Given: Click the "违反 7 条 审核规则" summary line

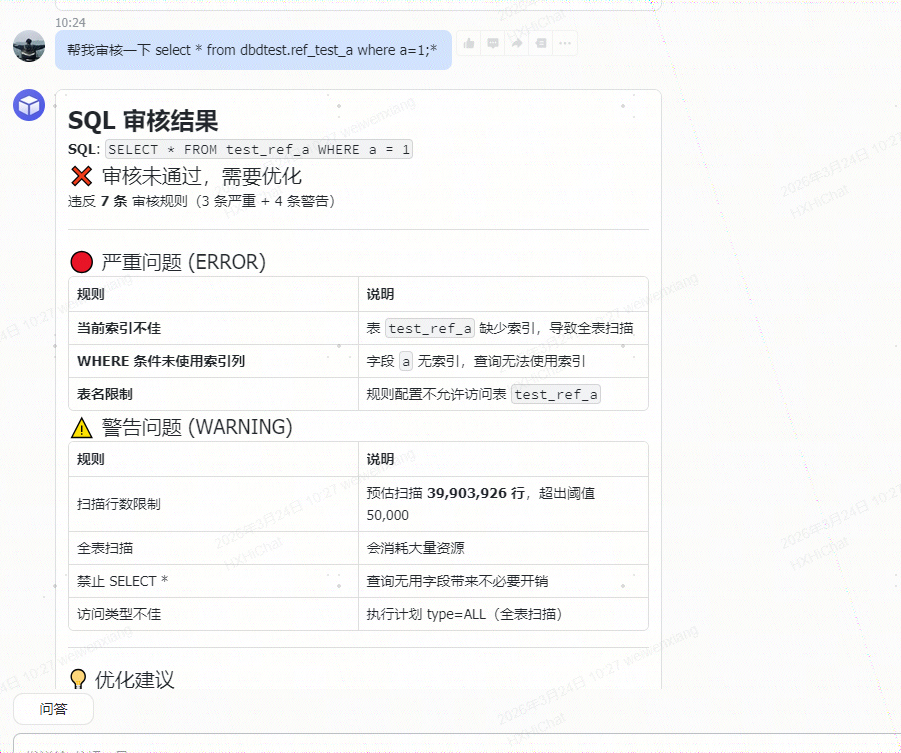Looking at the screenshot, I should (x=202, y=201).
